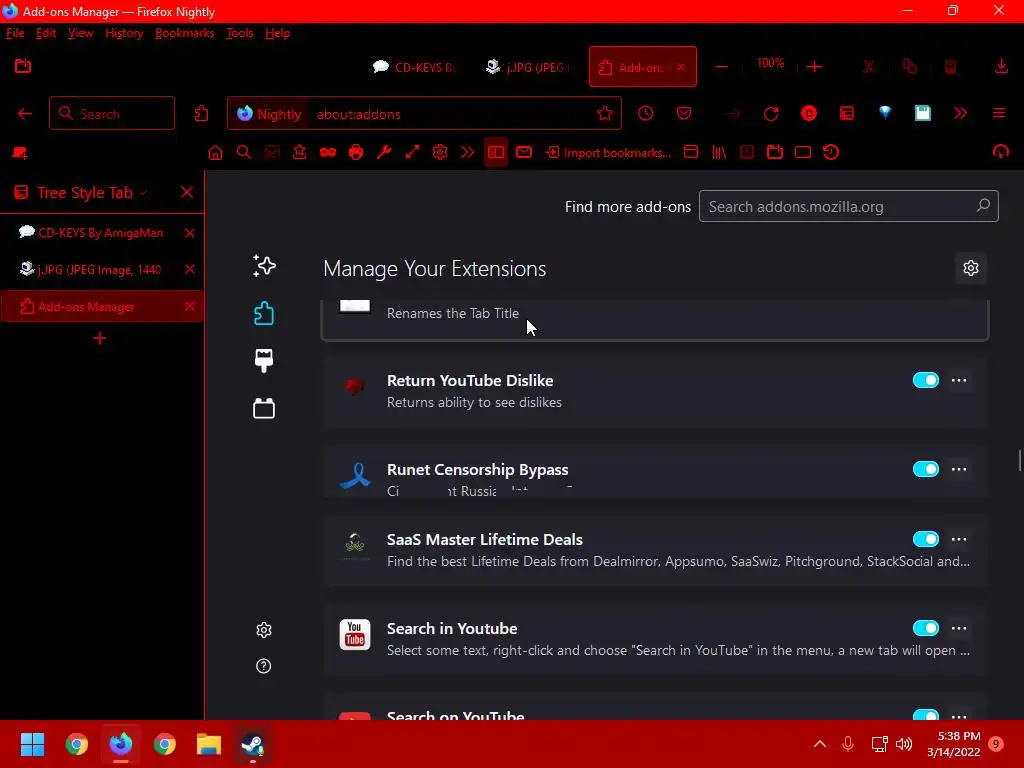Viewport: 1024px width, 768px height.
Task: Click the floppy disk save icon
Action: [x=922, y=114]
